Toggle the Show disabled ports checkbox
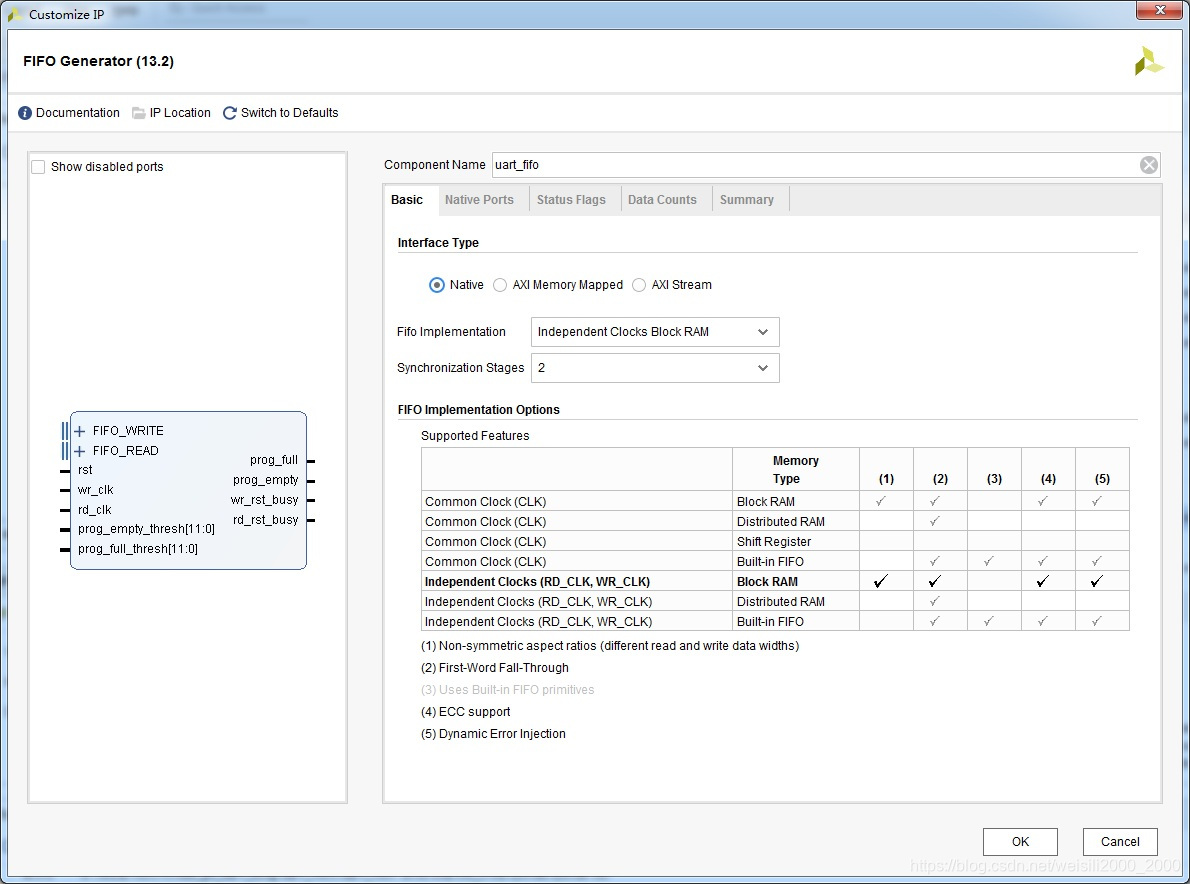This screenshot has width=1190, height=884. click(38, 167)
